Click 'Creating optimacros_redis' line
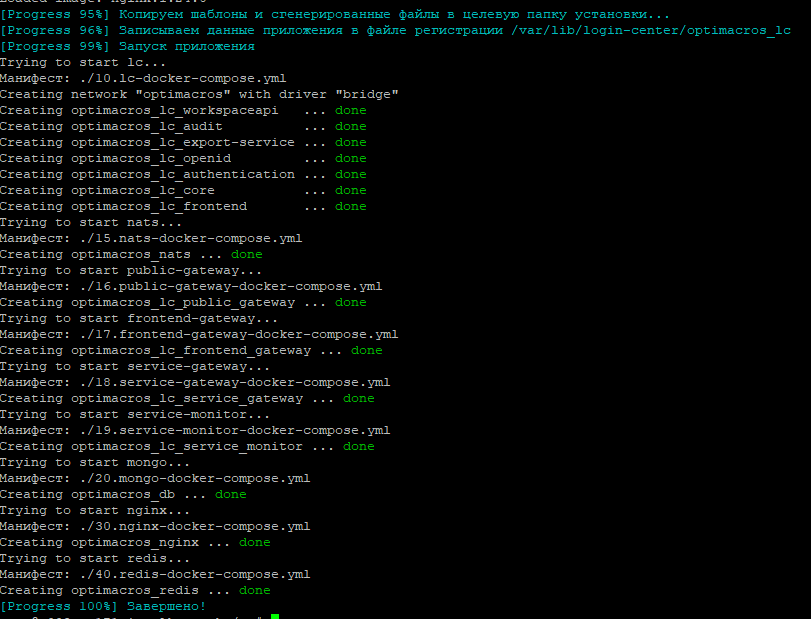 [135, 592]
